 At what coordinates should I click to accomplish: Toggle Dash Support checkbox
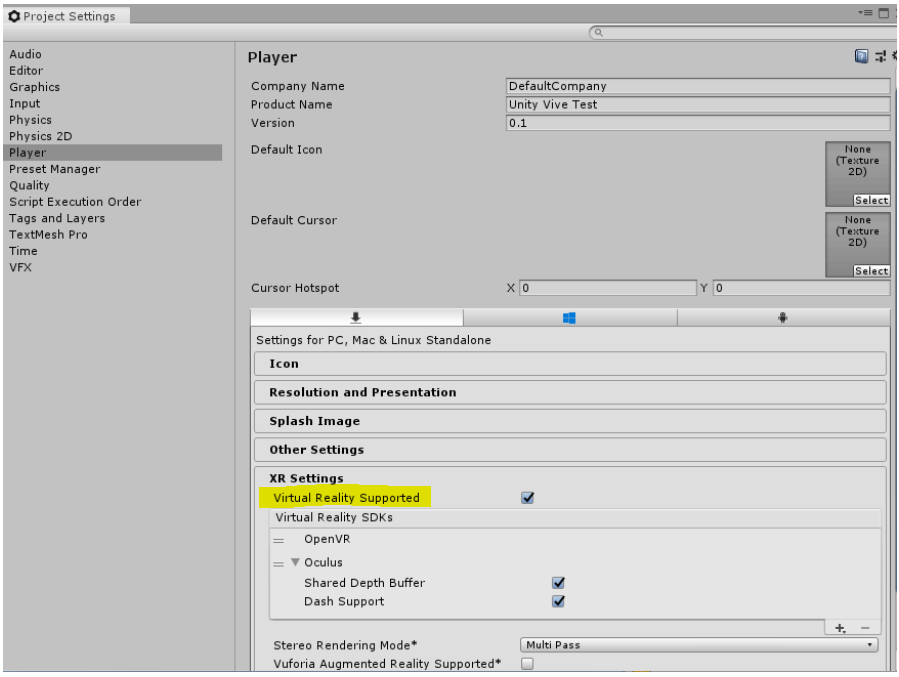coord(558,601)
